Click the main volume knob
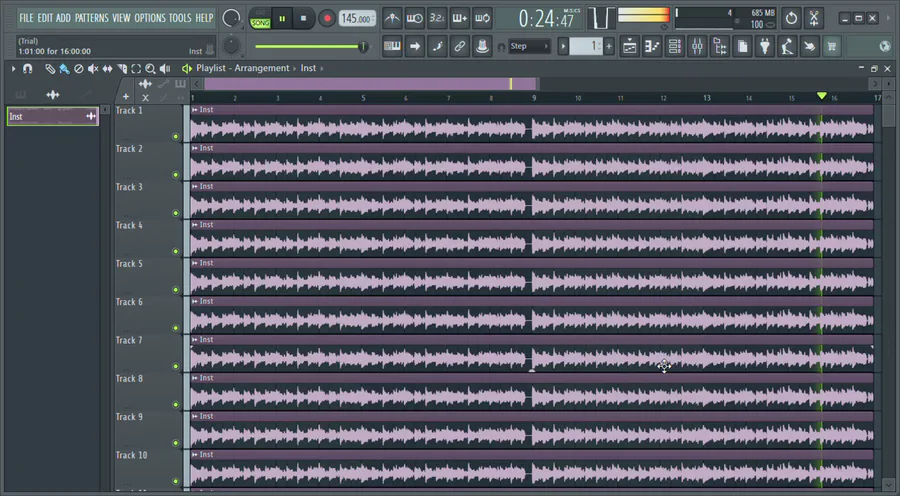 231,18
